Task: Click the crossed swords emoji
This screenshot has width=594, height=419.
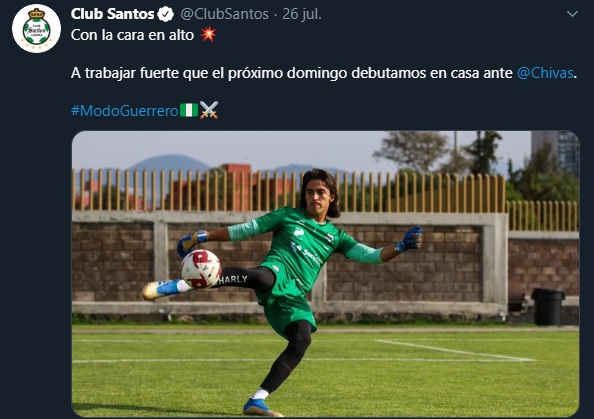Action: tap(209, 110)
